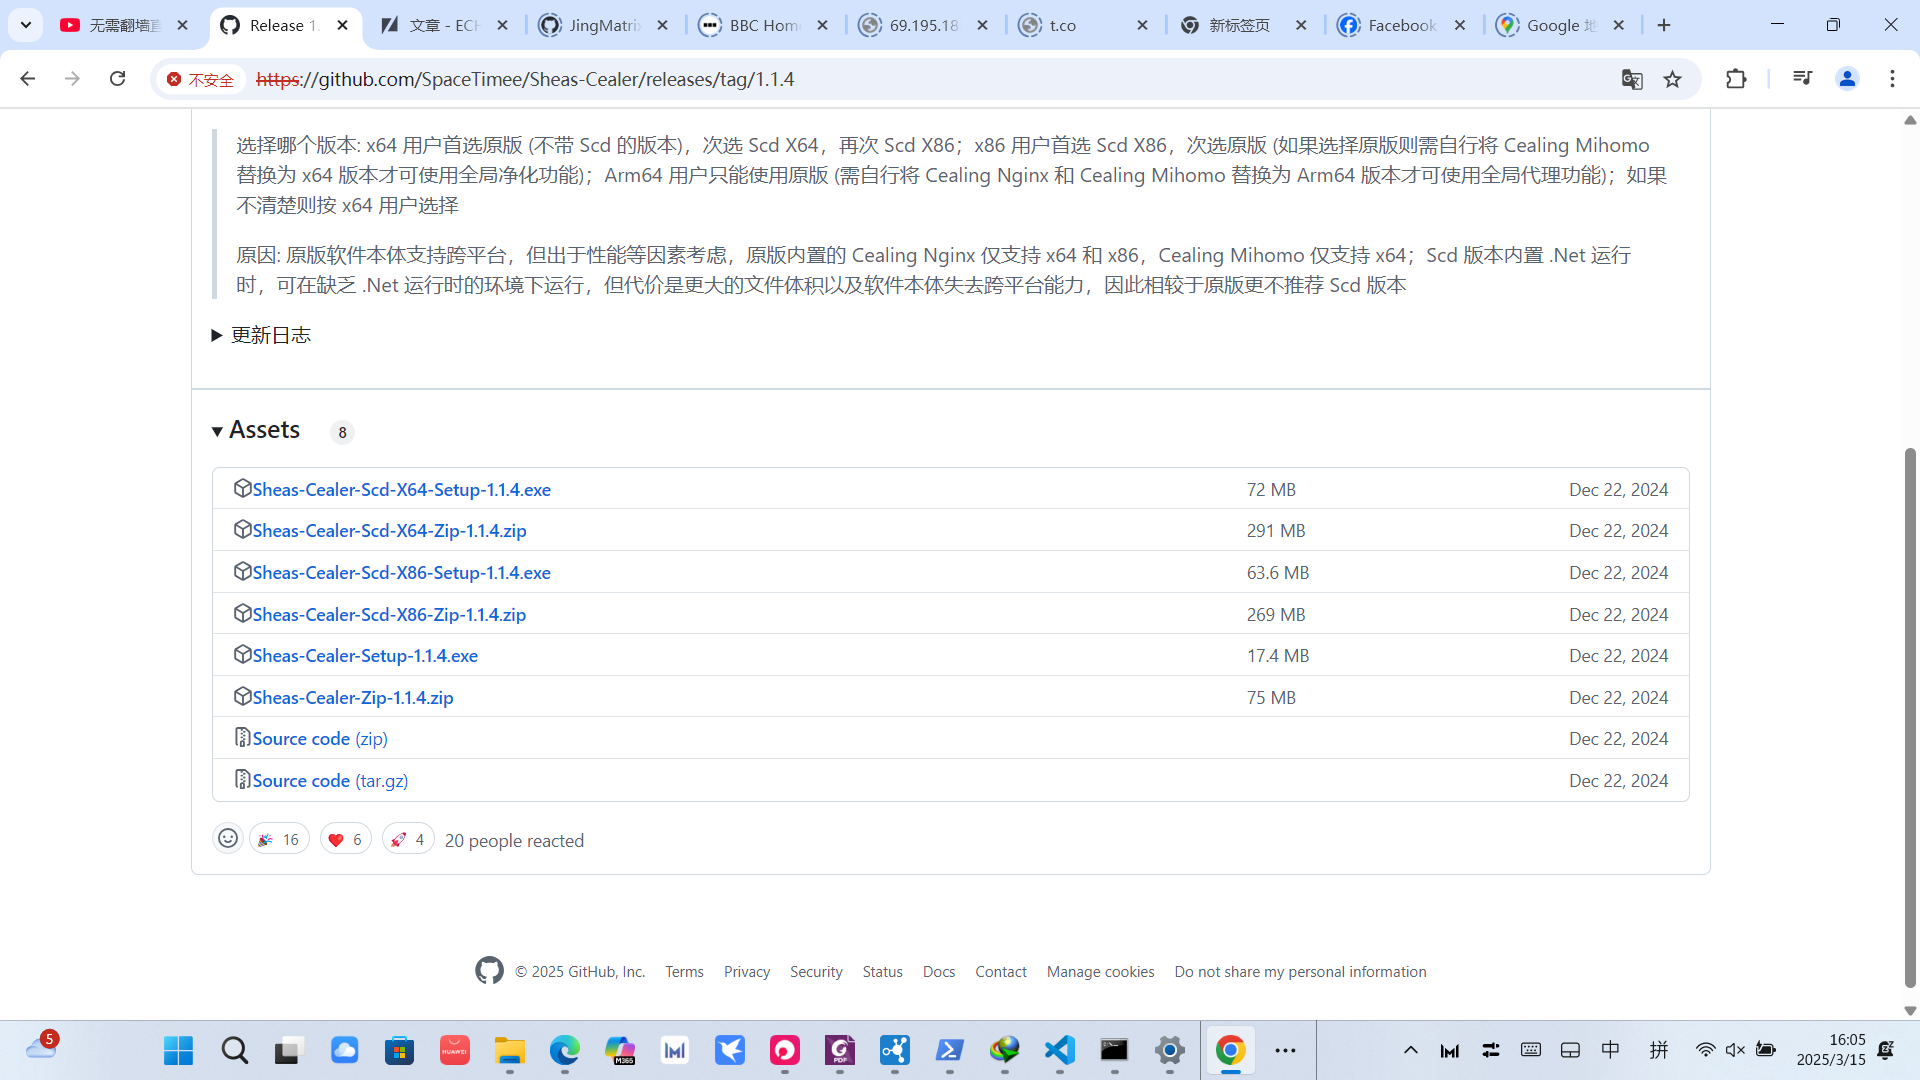Open Chrome profile avatar
This screenshot has width=1920, height=1080.
coord(1847,79)
